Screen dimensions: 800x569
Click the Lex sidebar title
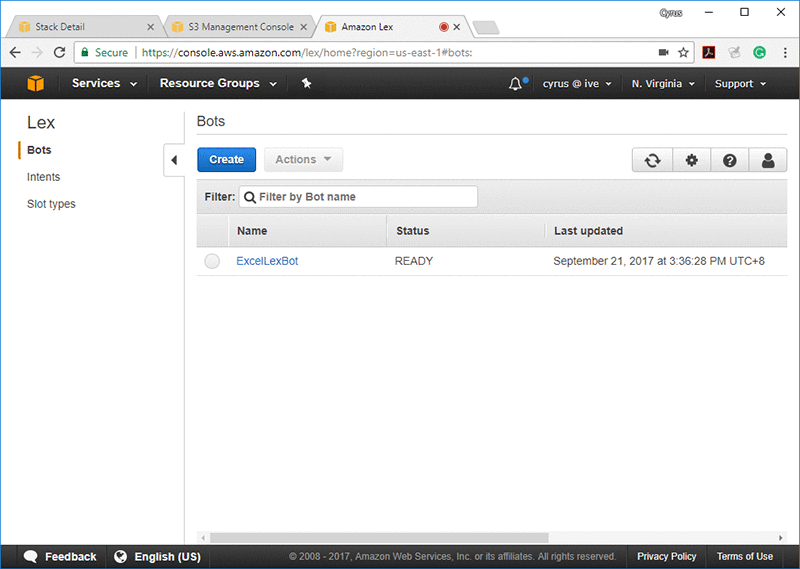point(41,122)
